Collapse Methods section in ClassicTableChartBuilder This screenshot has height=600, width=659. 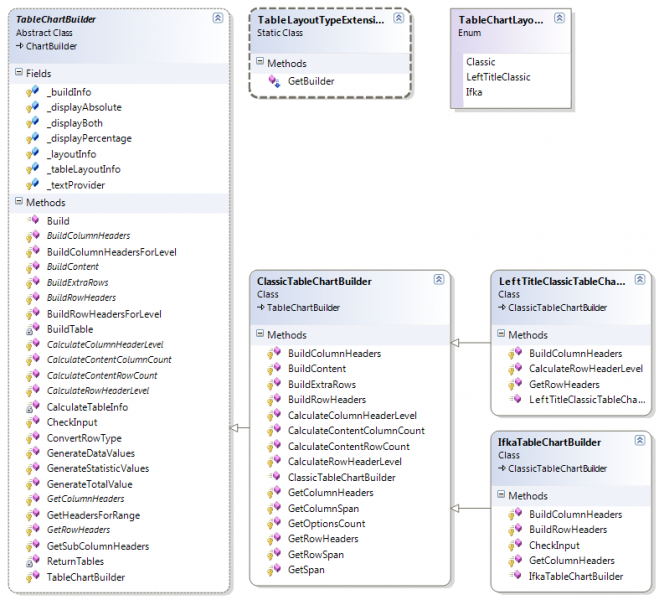260,335
